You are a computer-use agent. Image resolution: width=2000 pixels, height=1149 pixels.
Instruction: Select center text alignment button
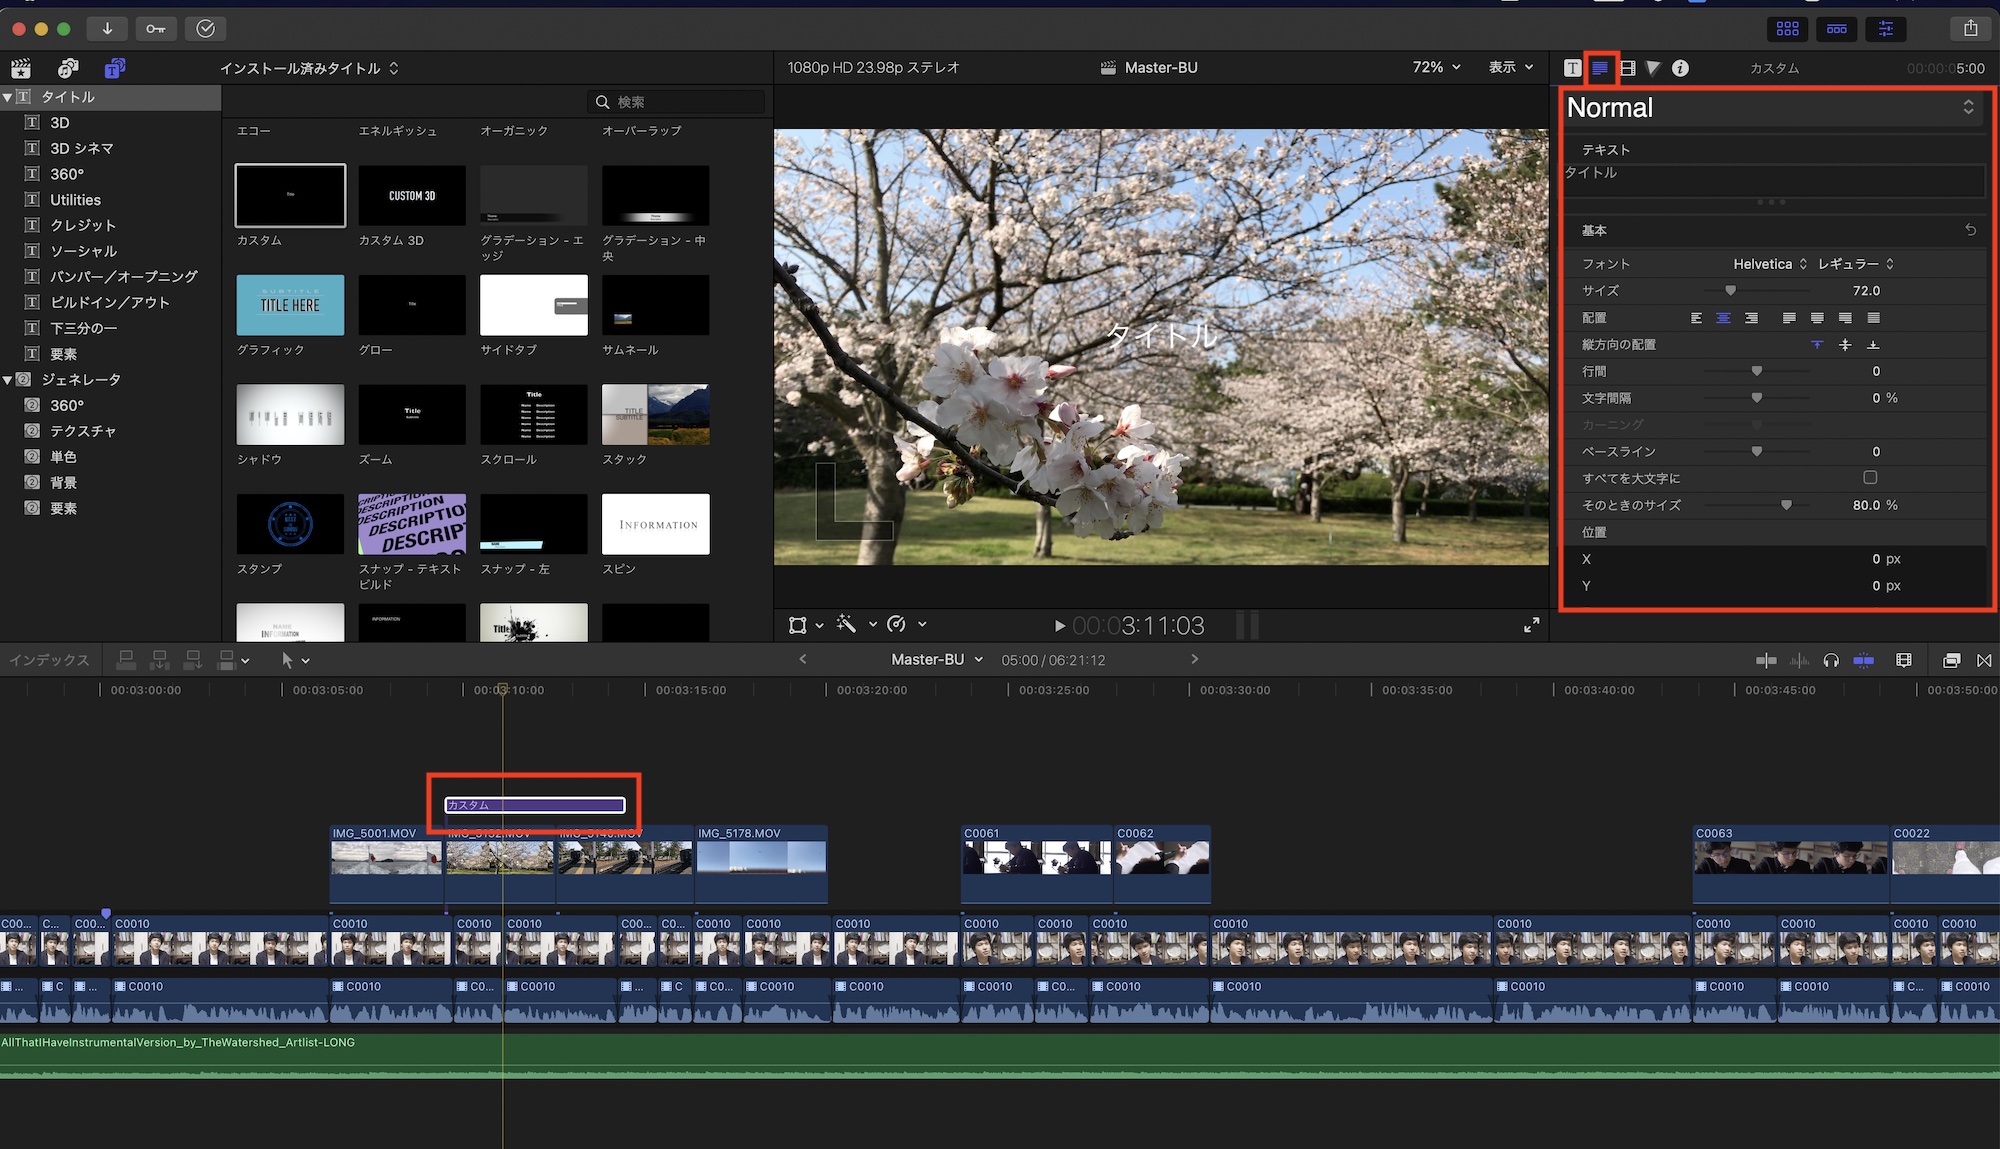[1723, 318]
